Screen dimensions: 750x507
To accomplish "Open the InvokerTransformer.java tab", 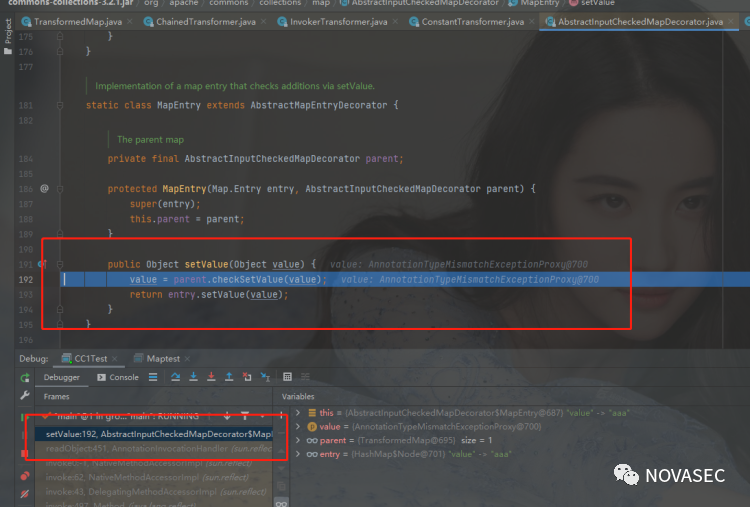I will 333,22.
